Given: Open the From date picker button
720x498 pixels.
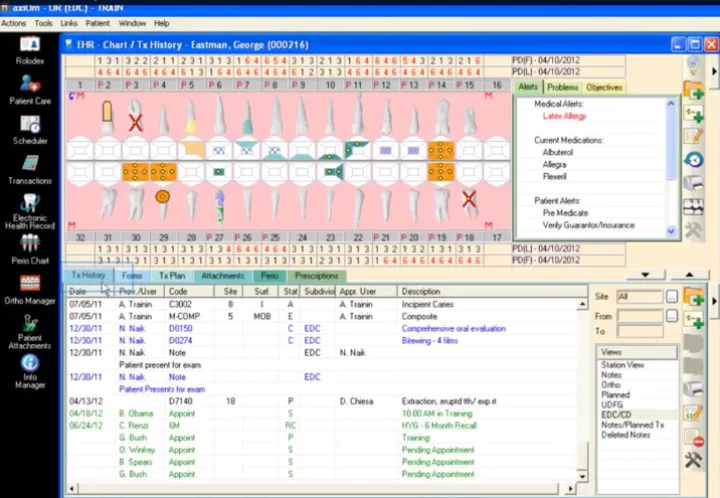Looking at the screenshot, I should 672,316.
